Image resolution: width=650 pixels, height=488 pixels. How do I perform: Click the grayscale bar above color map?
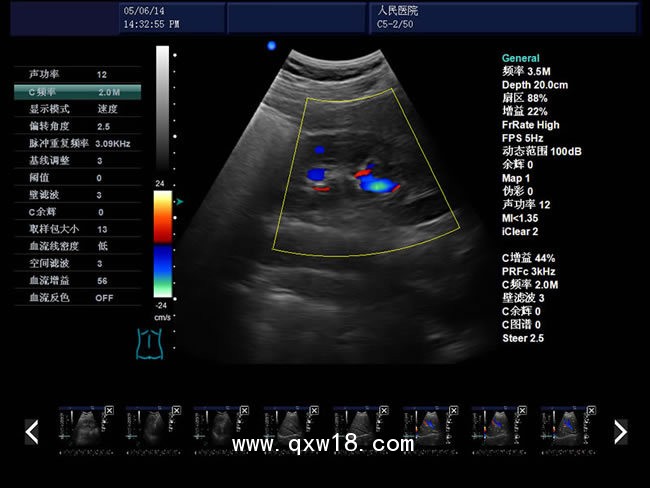coord(162,110)
